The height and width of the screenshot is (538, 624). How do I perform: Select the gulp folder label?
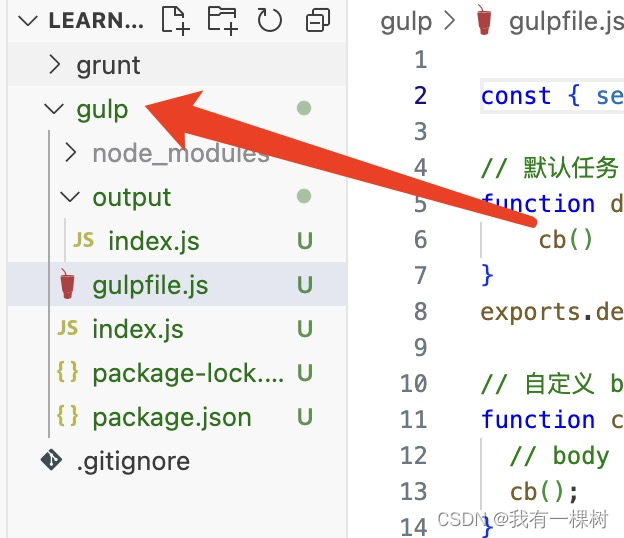pyautogui.click(x=102, y=109)
